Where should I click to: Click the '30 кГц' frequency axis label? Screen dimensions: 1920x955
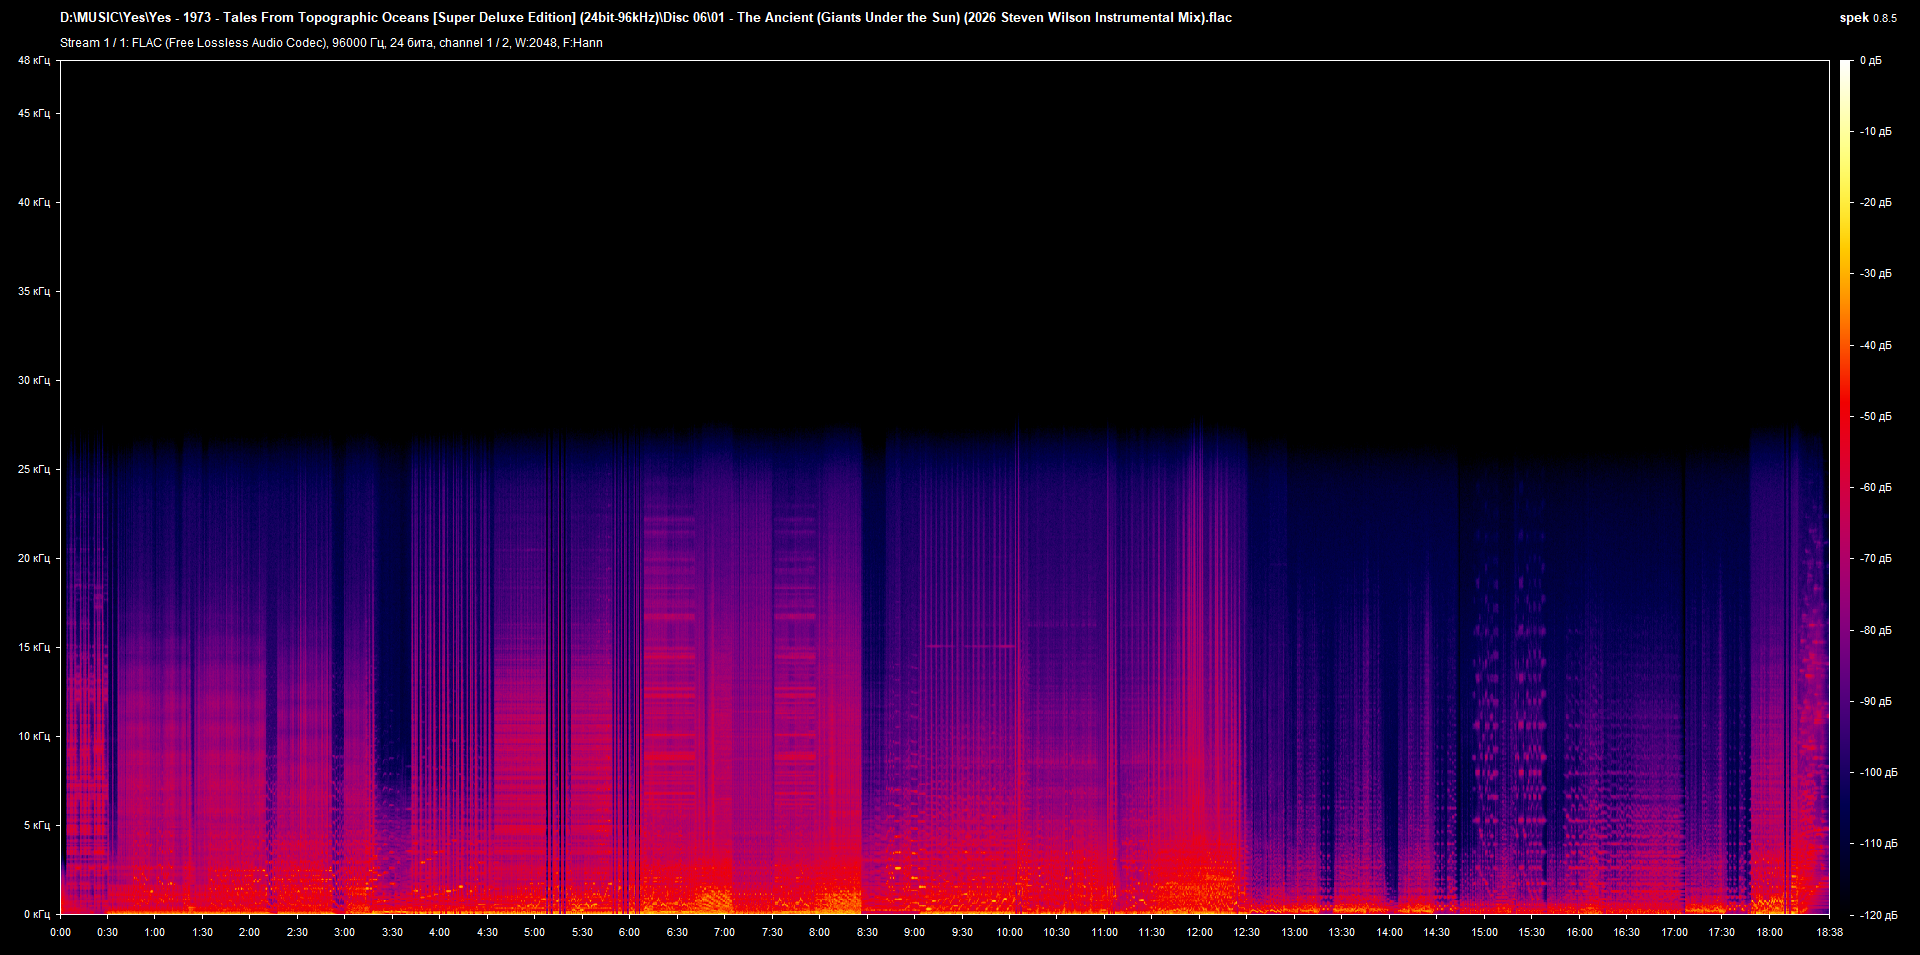click(34, 381)
